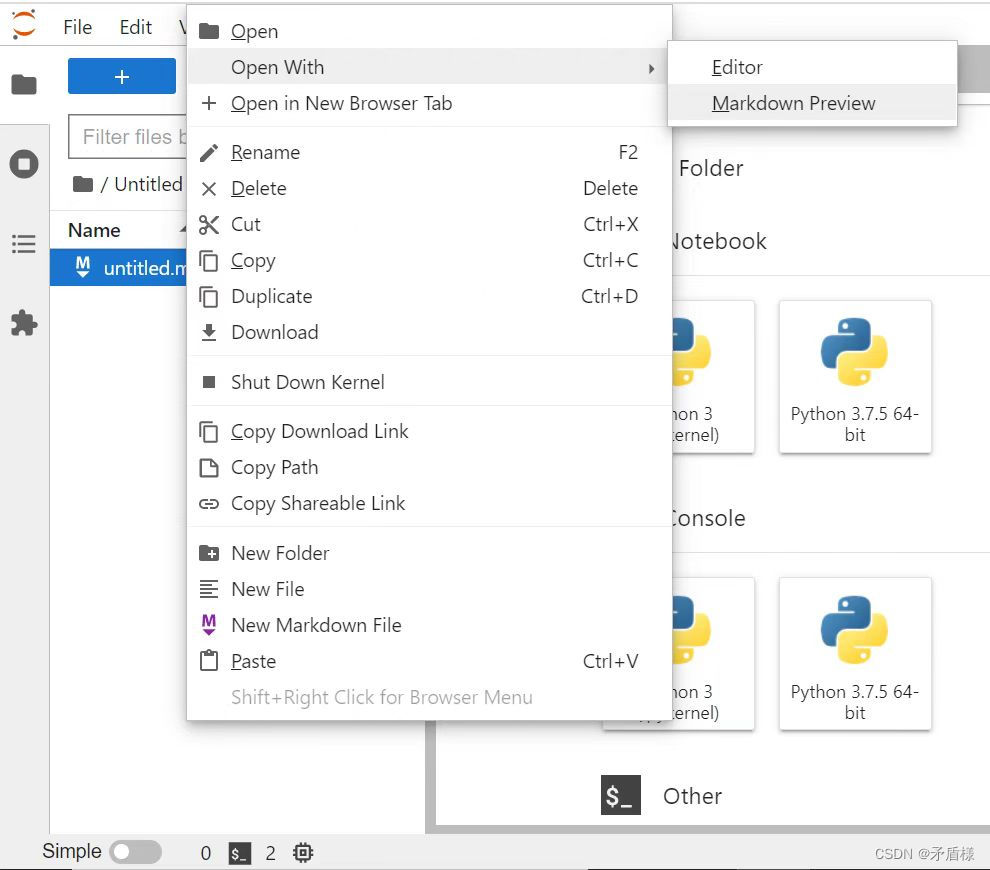Launch Python 3.7.5 64-bit notebook card
The image size is (990, 870).
pyautogui.click(x=855, y=377)
